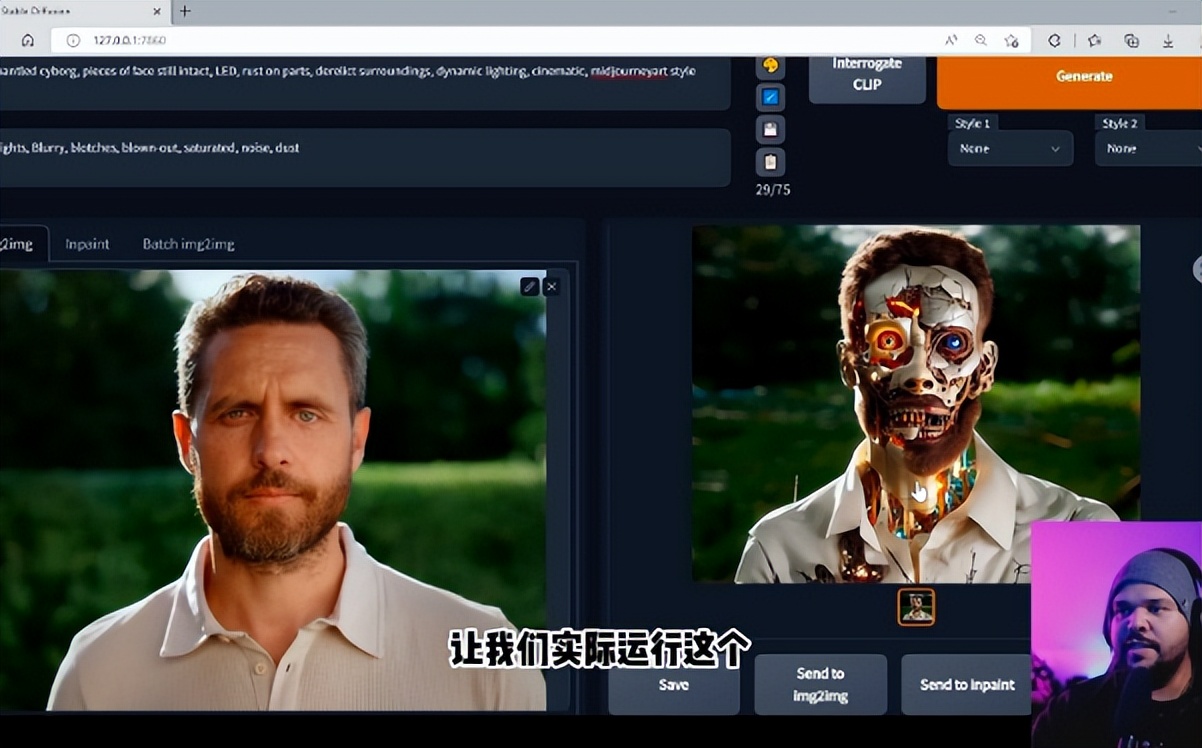This screenshot has height=748, width=1202.
Task: Open the Batch img2img tab
Action: [x=187, y=243]
